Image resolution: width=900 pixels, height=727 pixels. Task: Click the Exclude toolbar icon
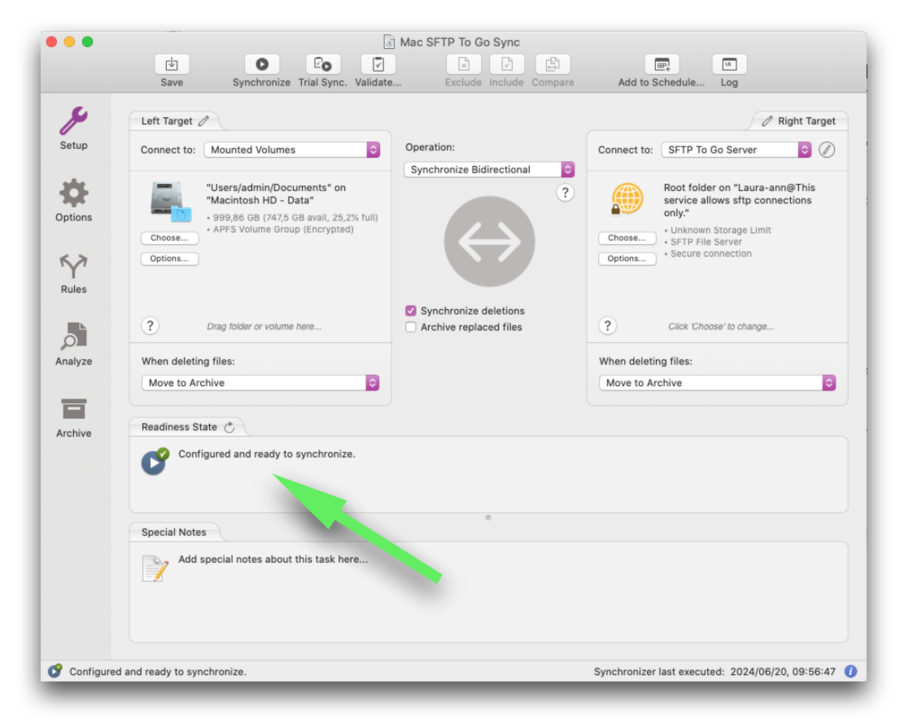click(463, 64)
